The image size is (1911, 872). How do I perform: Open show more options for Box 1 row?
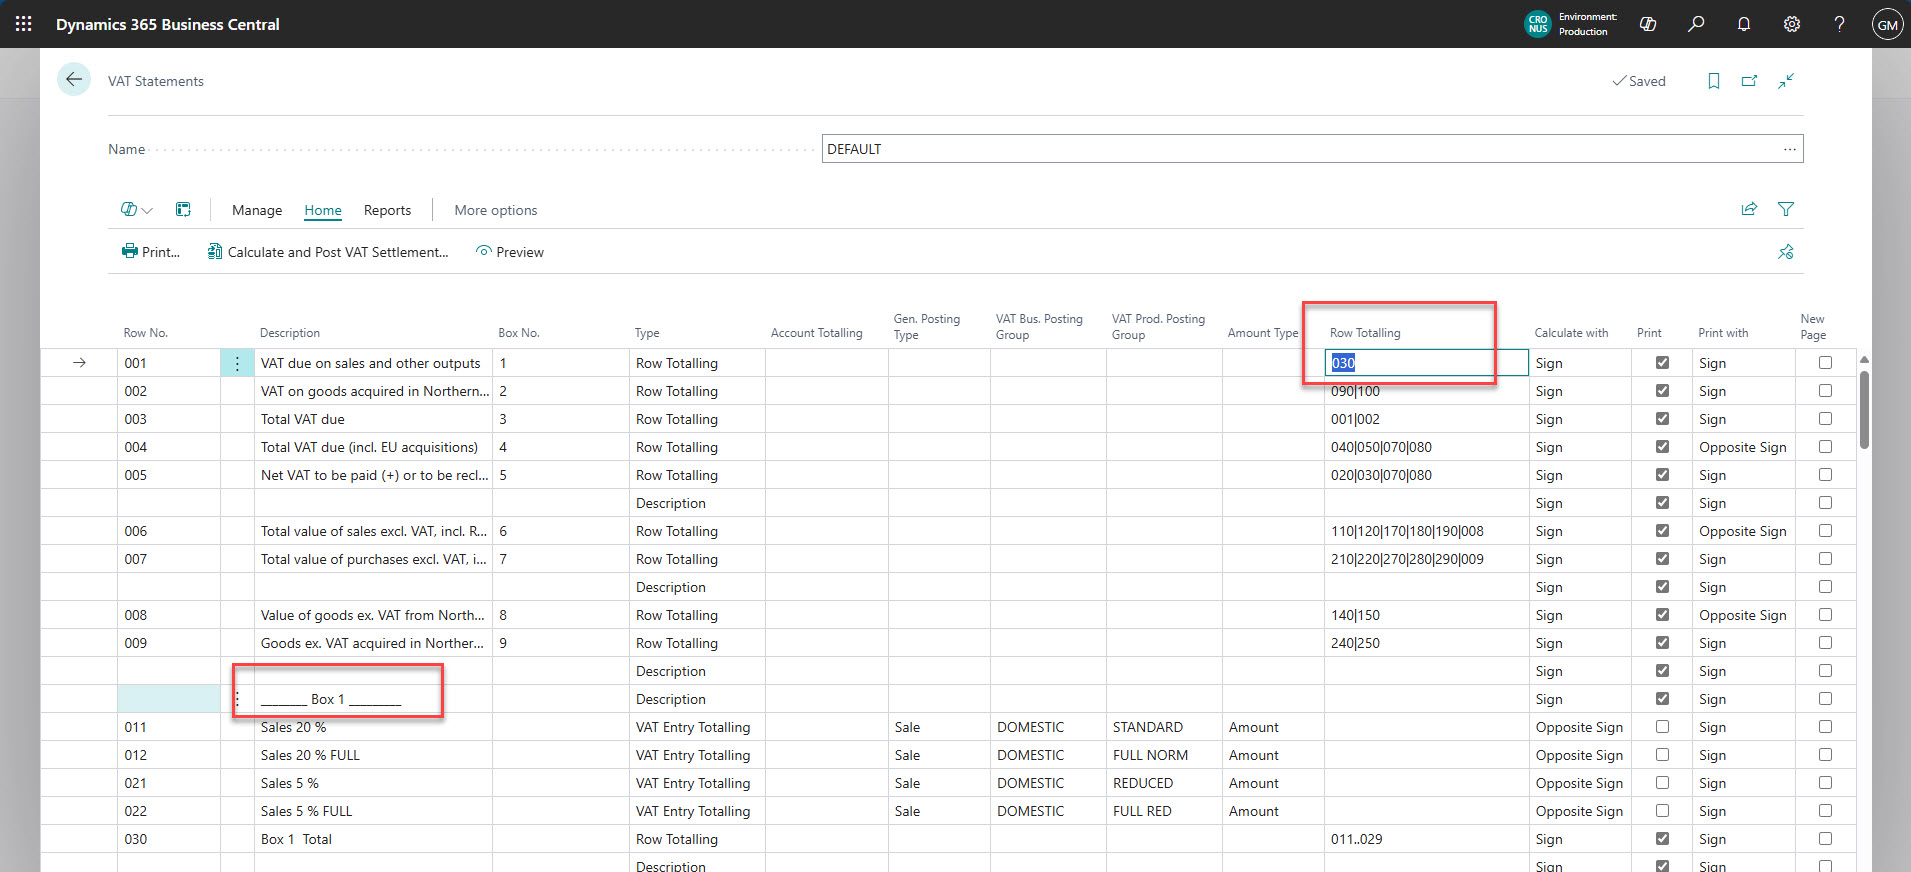237,699
